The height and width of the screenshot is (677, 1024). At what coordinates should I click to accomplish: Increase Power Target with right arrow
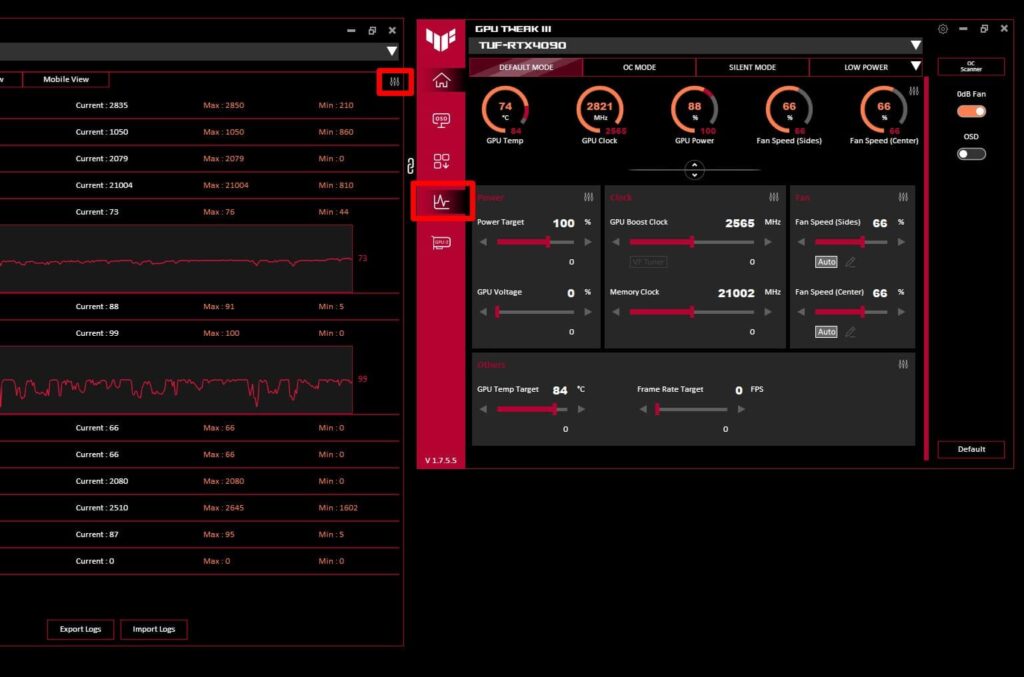(x=588, y=242)
